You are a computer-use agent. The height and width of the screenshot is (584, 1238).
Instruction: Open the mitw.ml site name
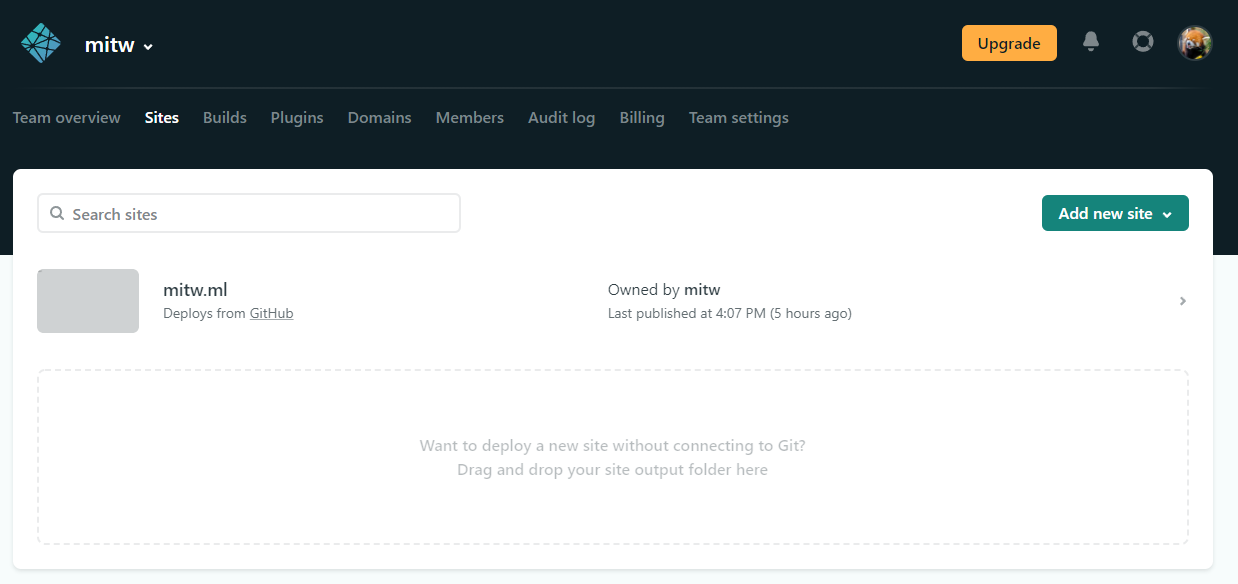(195, 290)
